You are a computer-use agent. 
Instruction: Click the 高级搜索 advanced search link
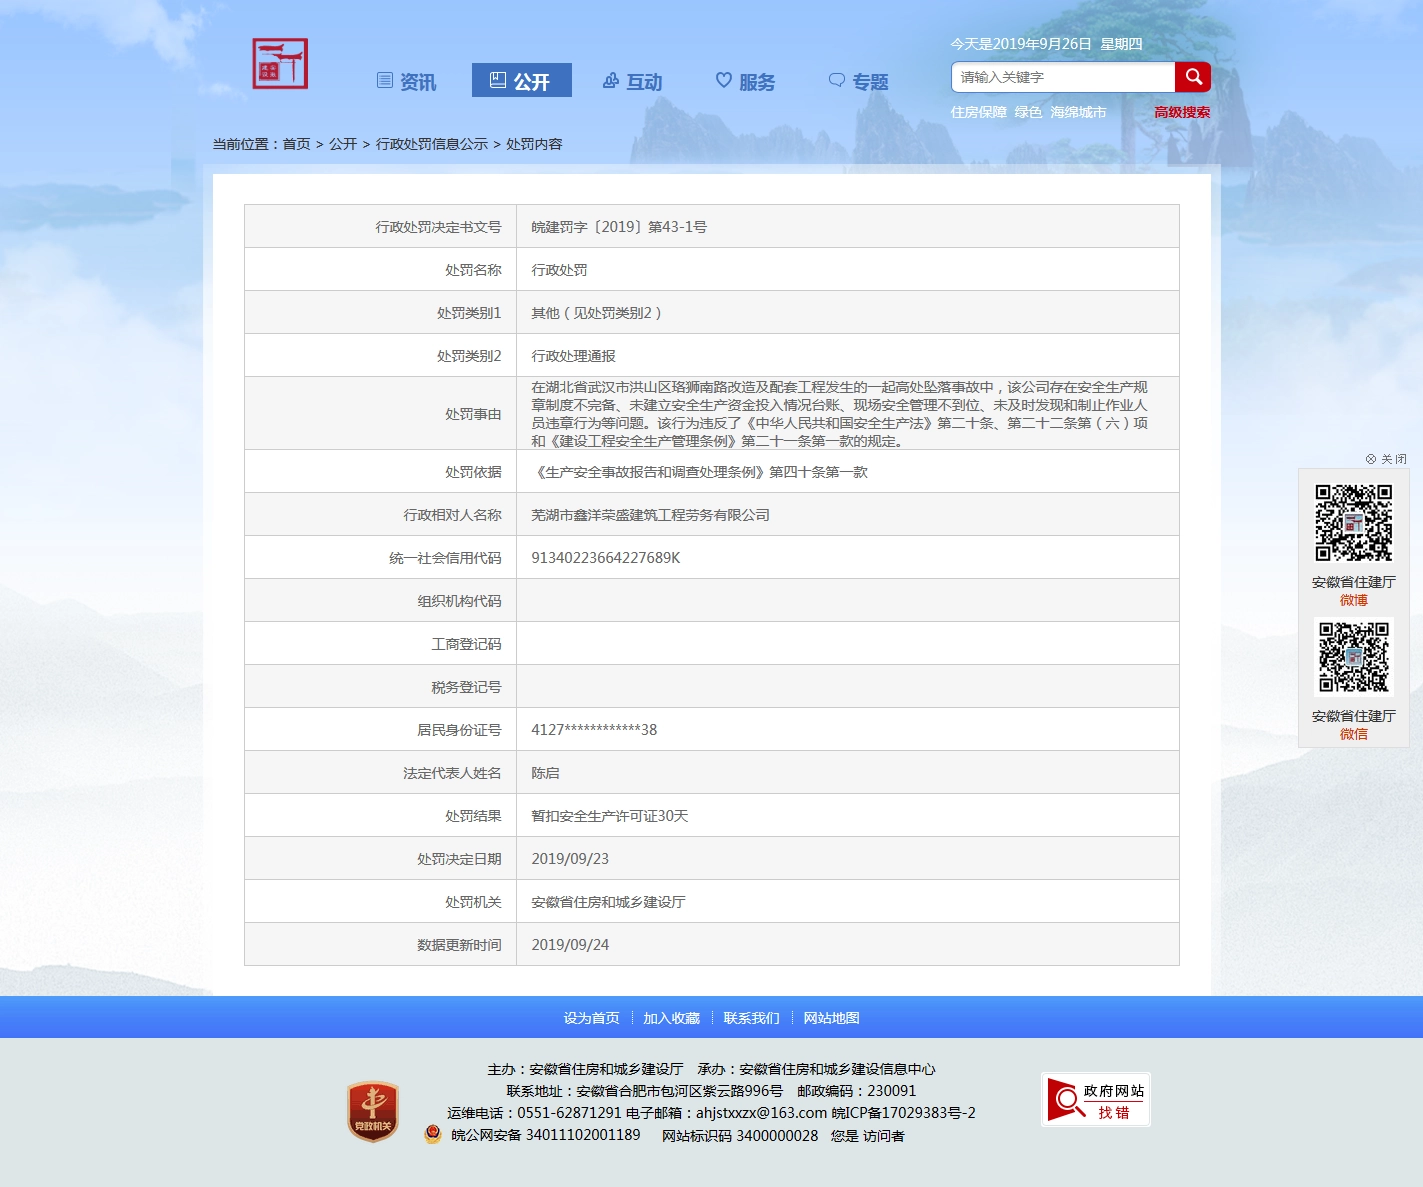click(x=1182, y=112)
